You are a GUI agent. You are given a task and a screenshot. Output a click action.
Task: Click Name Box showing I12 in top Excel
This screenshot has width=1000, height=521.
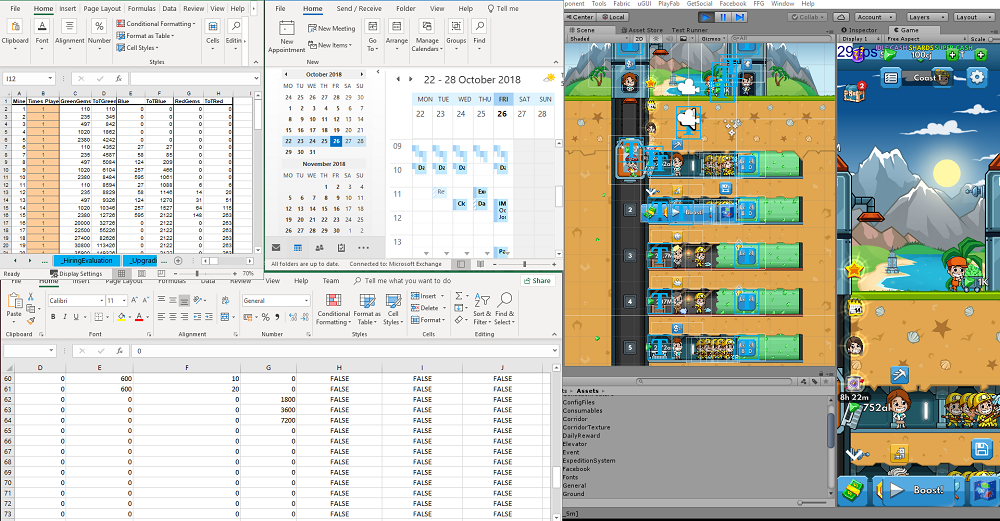[29, 78]
